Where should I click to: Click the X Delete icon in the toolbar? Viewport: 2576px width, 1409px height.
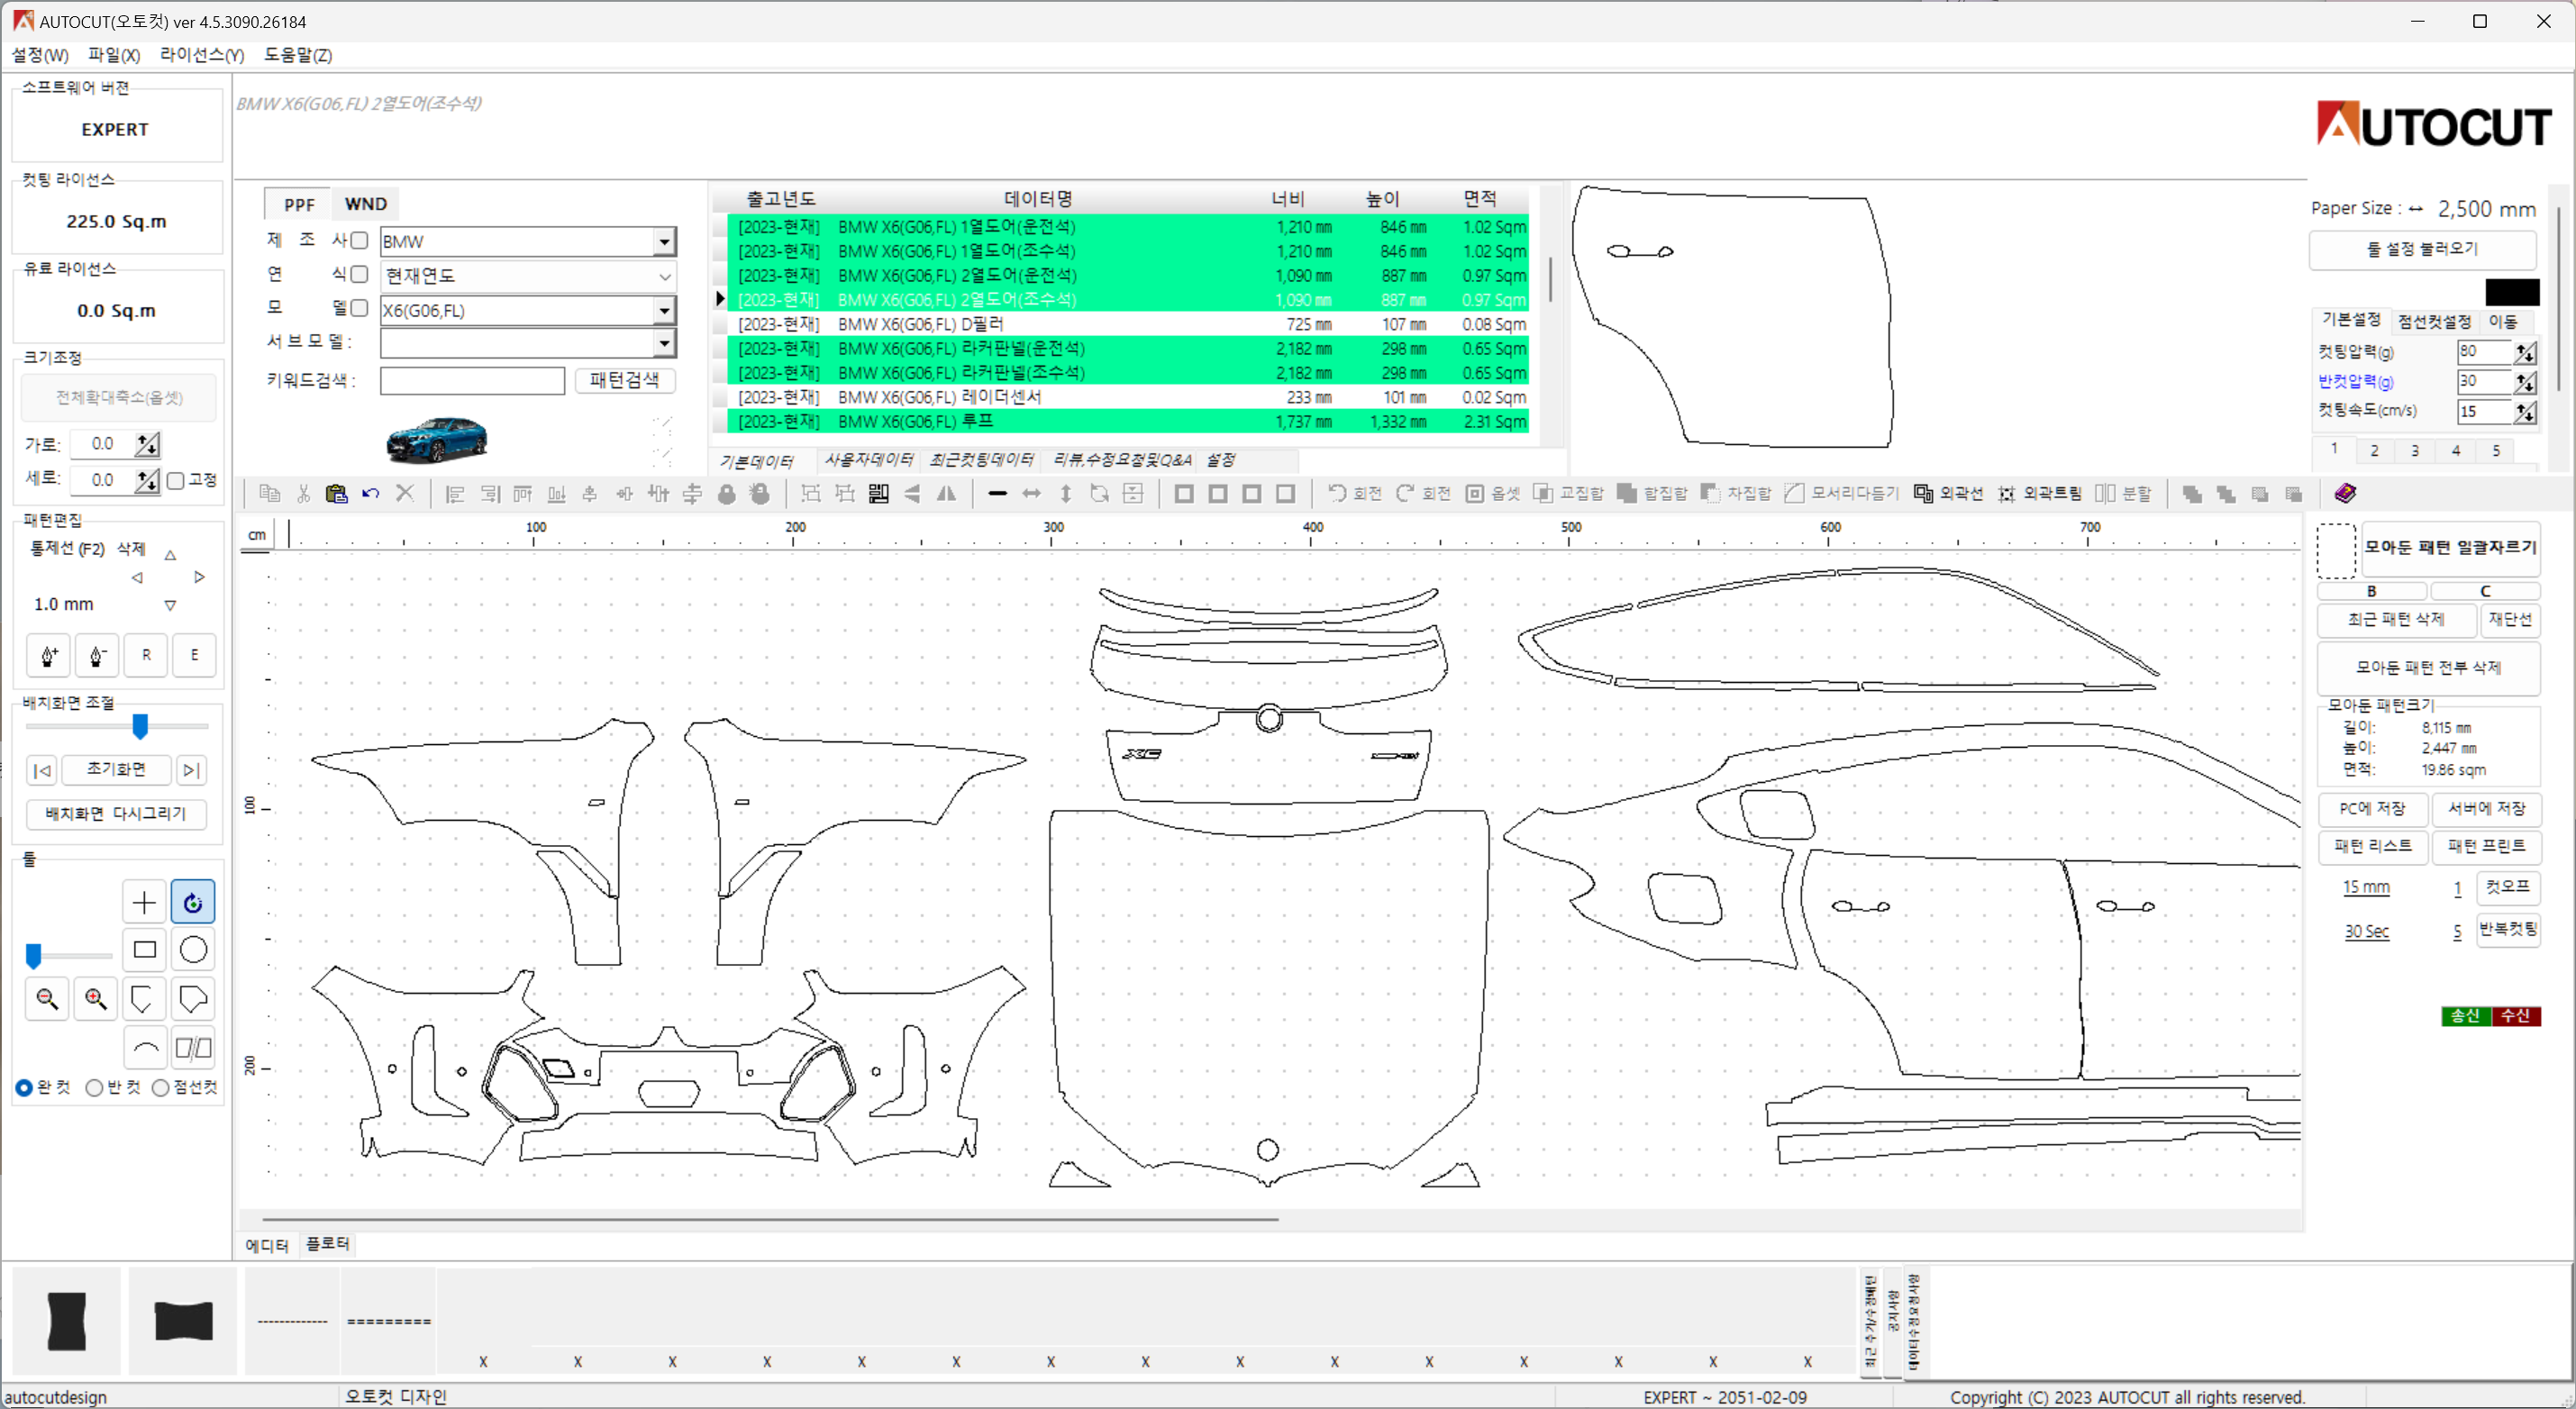[x=405, y=493]
